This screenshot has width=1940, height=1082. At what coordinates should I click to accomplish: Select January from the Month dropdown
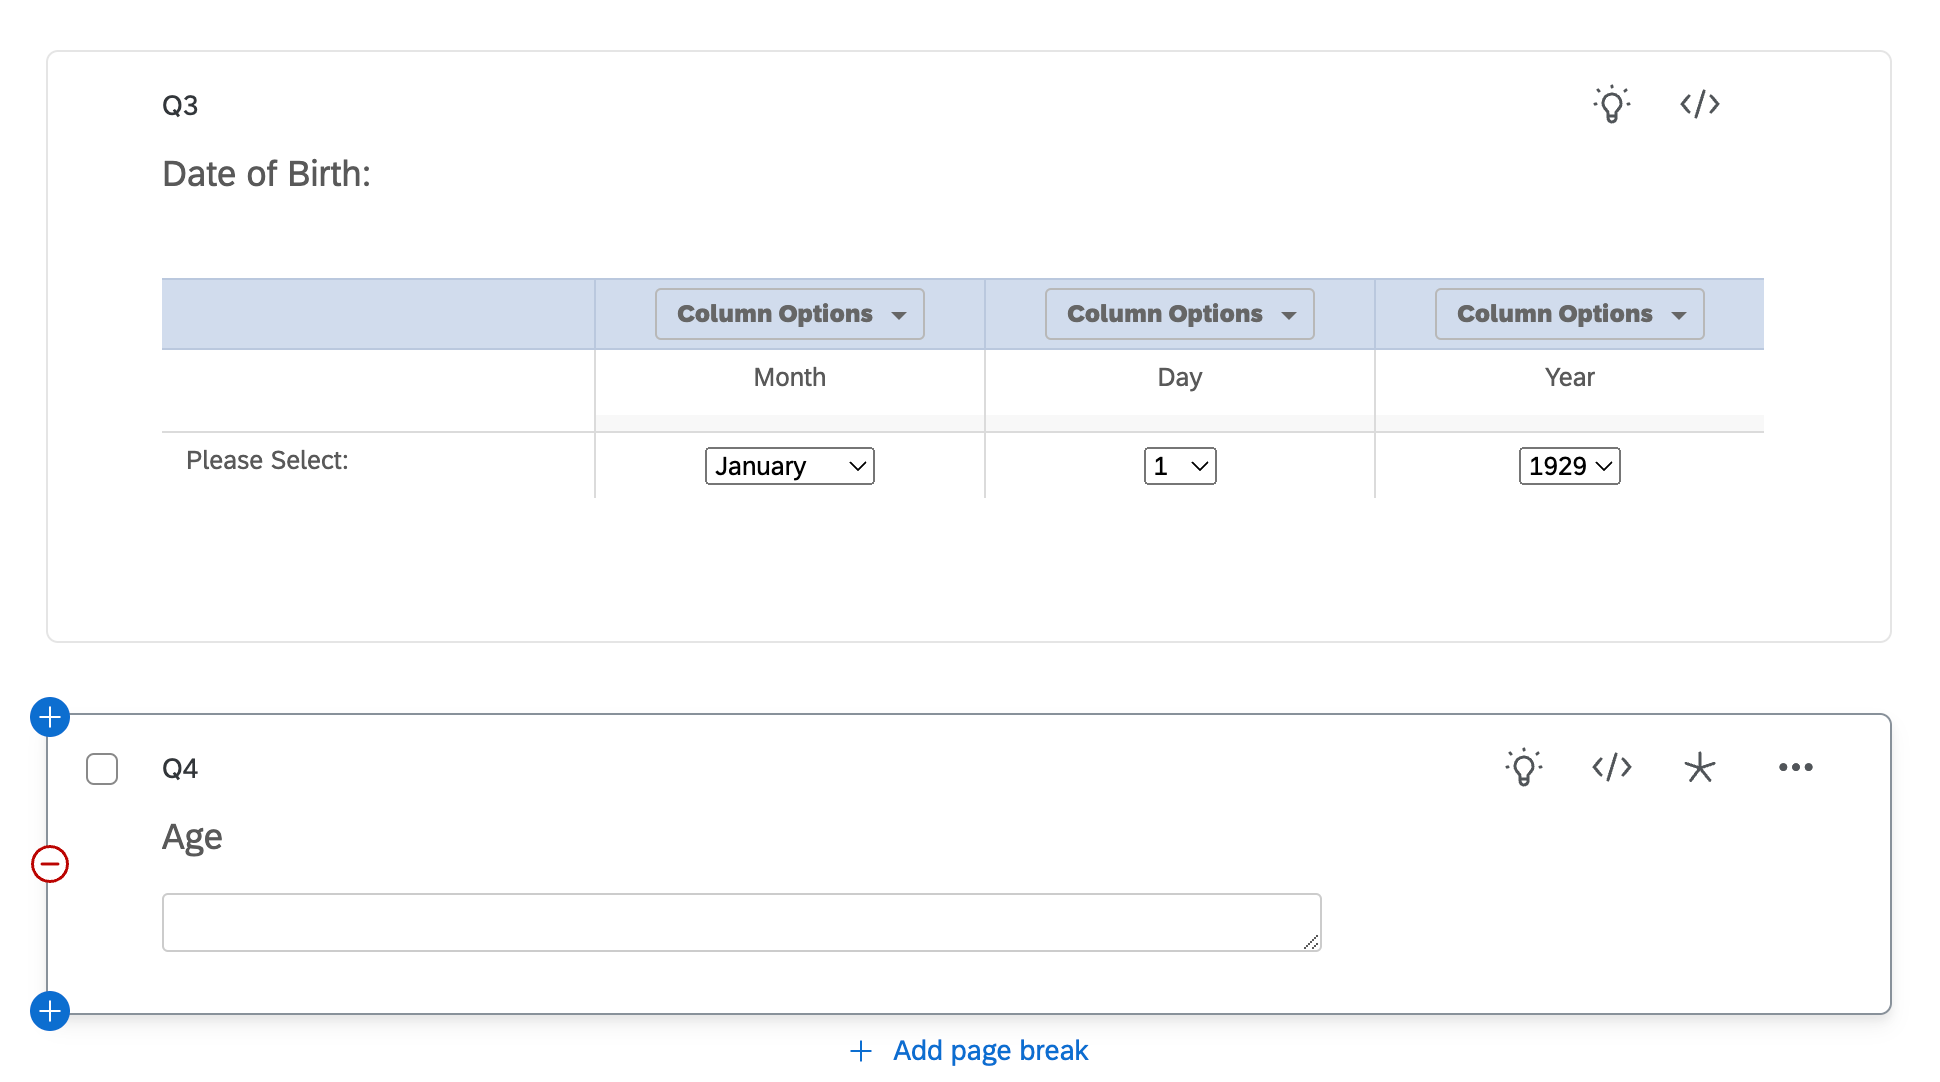(787, 465)
